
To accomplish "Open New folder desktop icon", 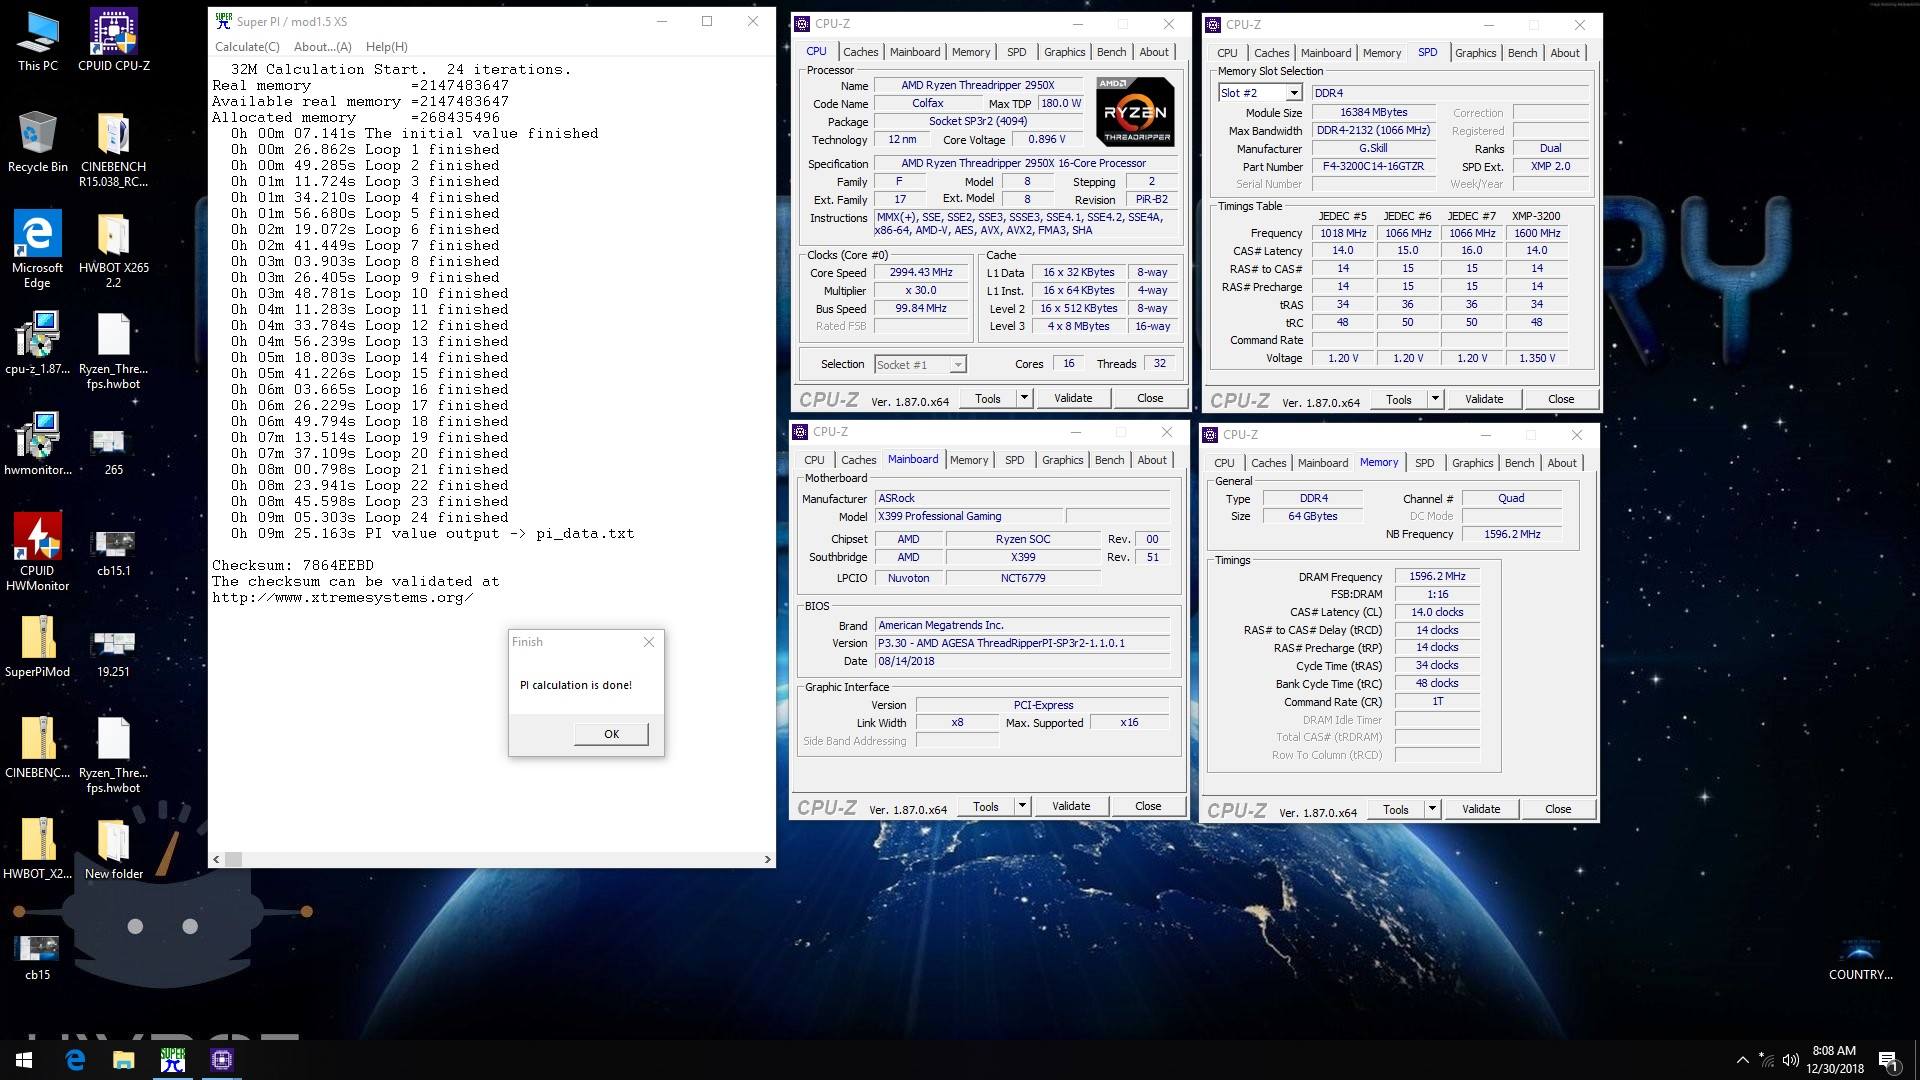I will tap(114, 848).
